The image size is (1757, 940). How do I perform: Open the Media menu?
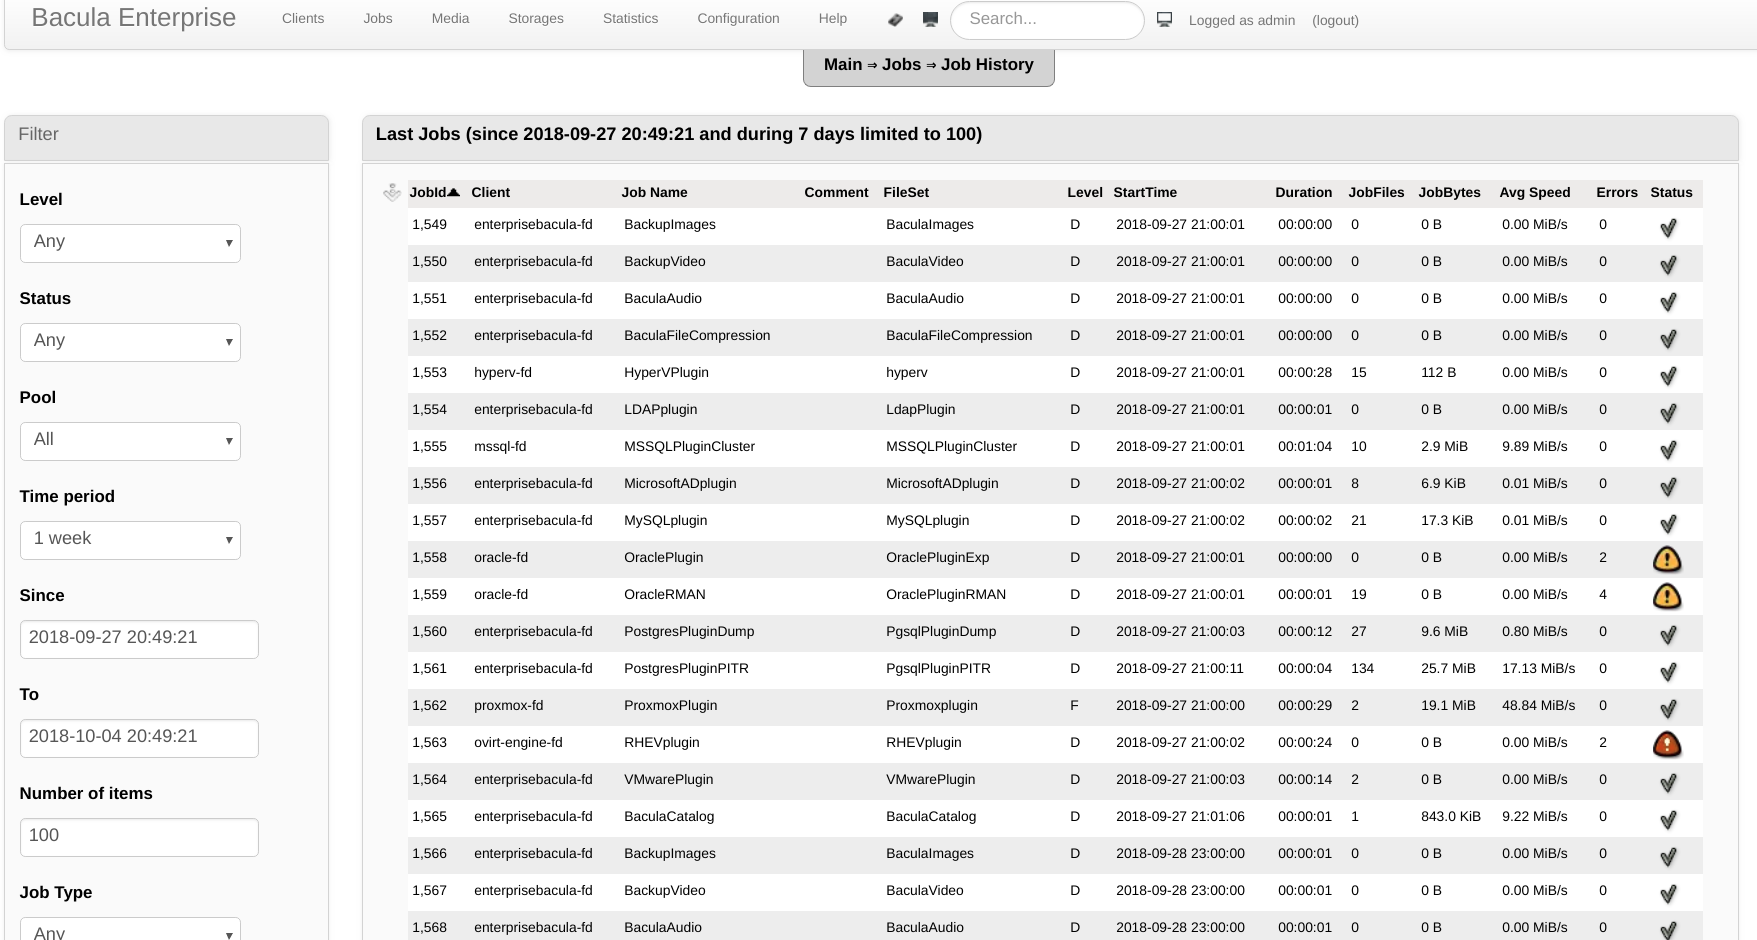tap(450, 19)
